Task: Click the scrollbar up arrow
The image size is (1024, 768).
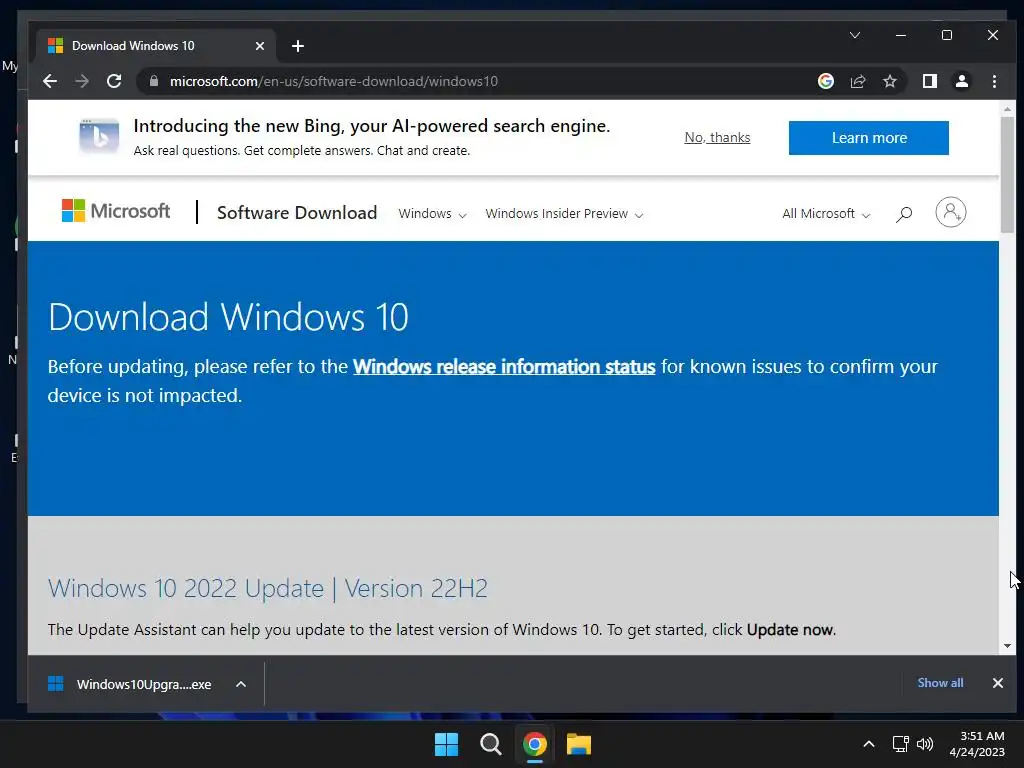Action: (1007, 109)
